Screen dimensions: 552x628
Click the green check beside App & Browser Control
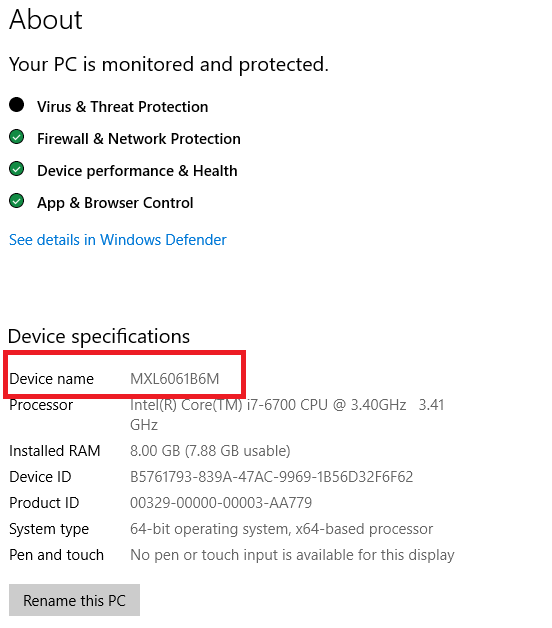[16, 201]
